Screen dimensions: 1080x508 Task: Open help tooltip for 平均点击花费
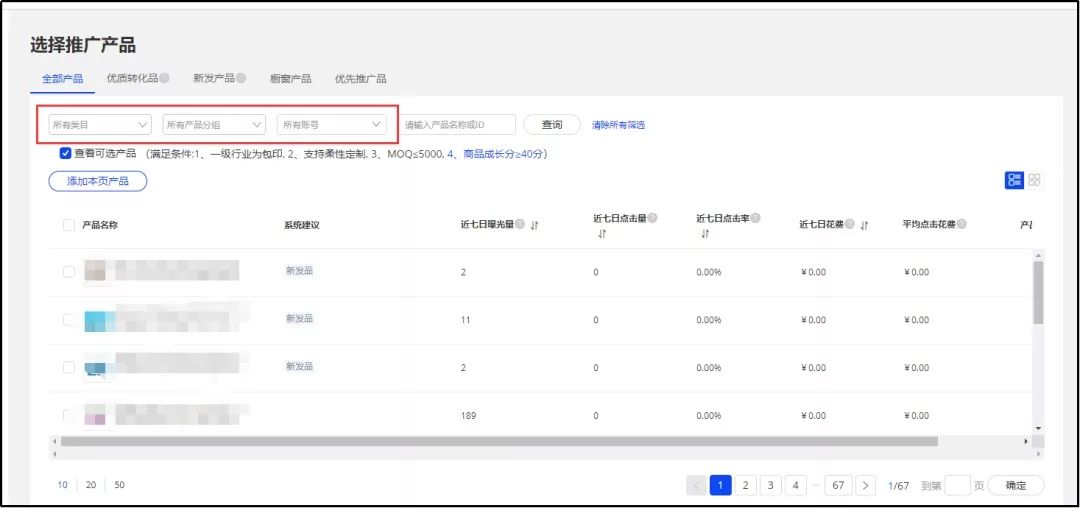coord(962,224)
